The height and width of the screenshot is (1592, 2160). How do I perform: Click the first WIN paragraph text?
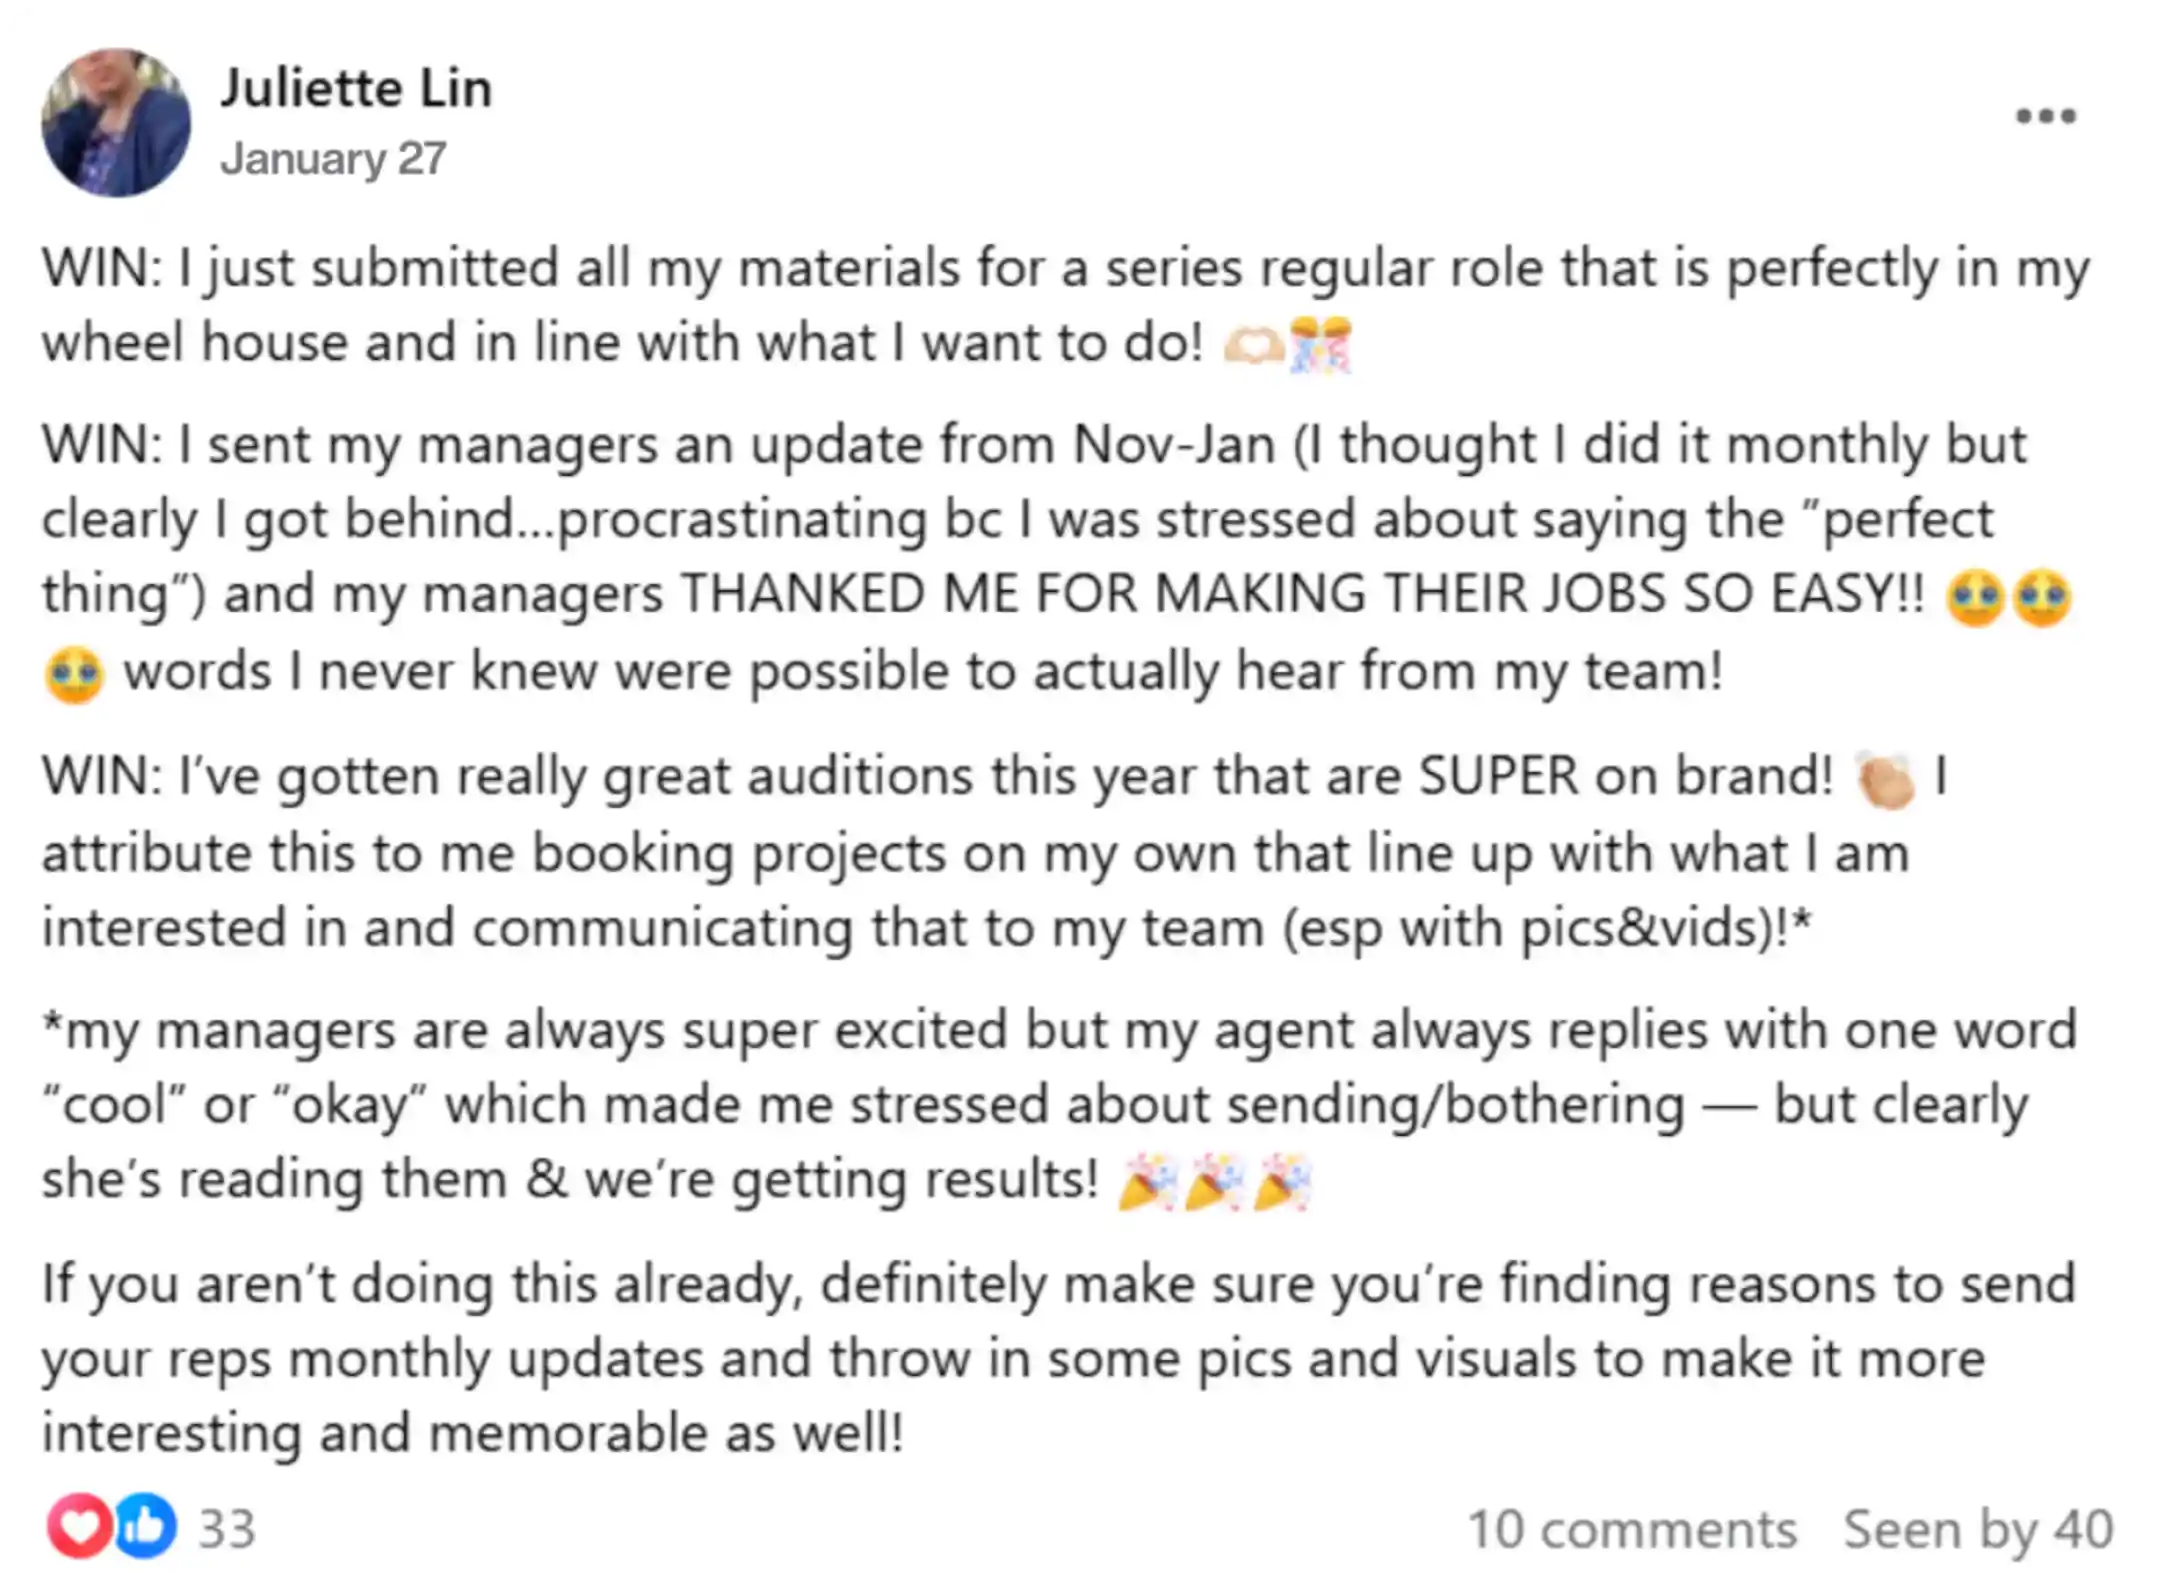[1066, 305]
